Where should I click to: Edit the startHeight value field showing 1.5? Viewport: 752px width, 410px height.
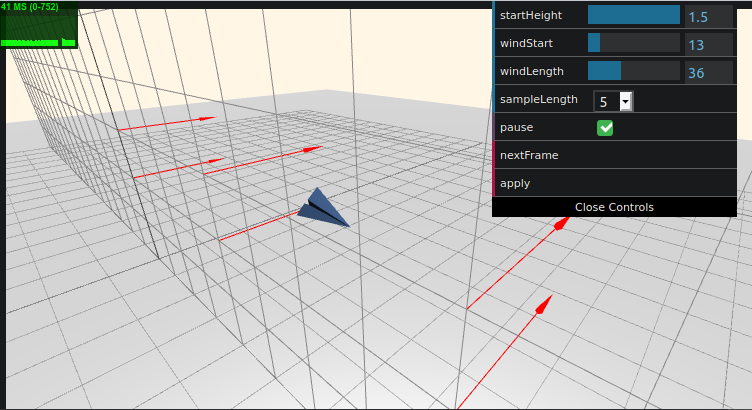[x=708, y=17]
